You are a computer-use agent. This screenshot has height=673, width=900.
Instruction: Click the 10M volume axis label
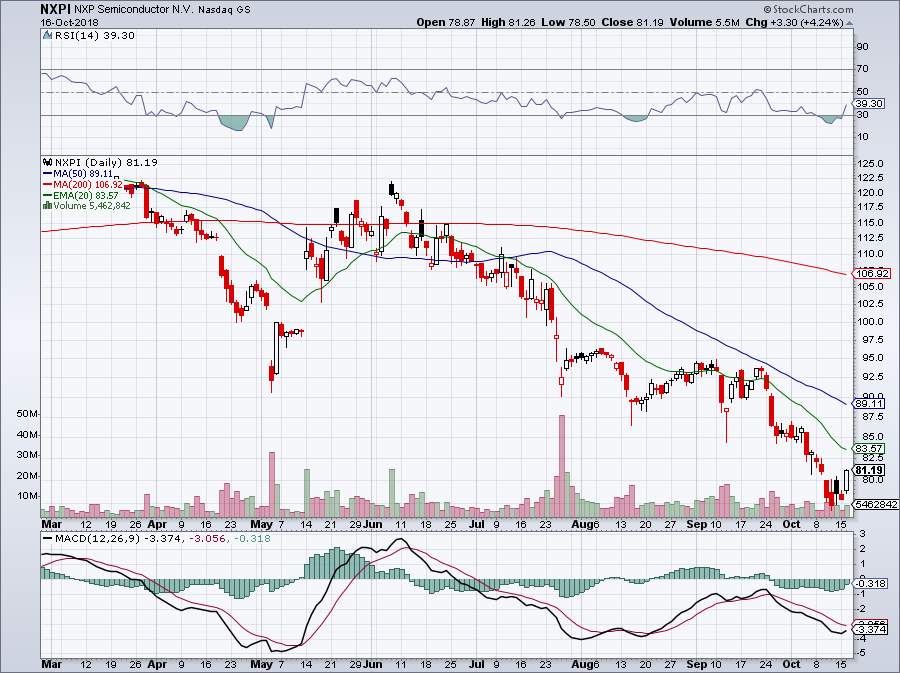pyautogui.click(x=28, y=496)
